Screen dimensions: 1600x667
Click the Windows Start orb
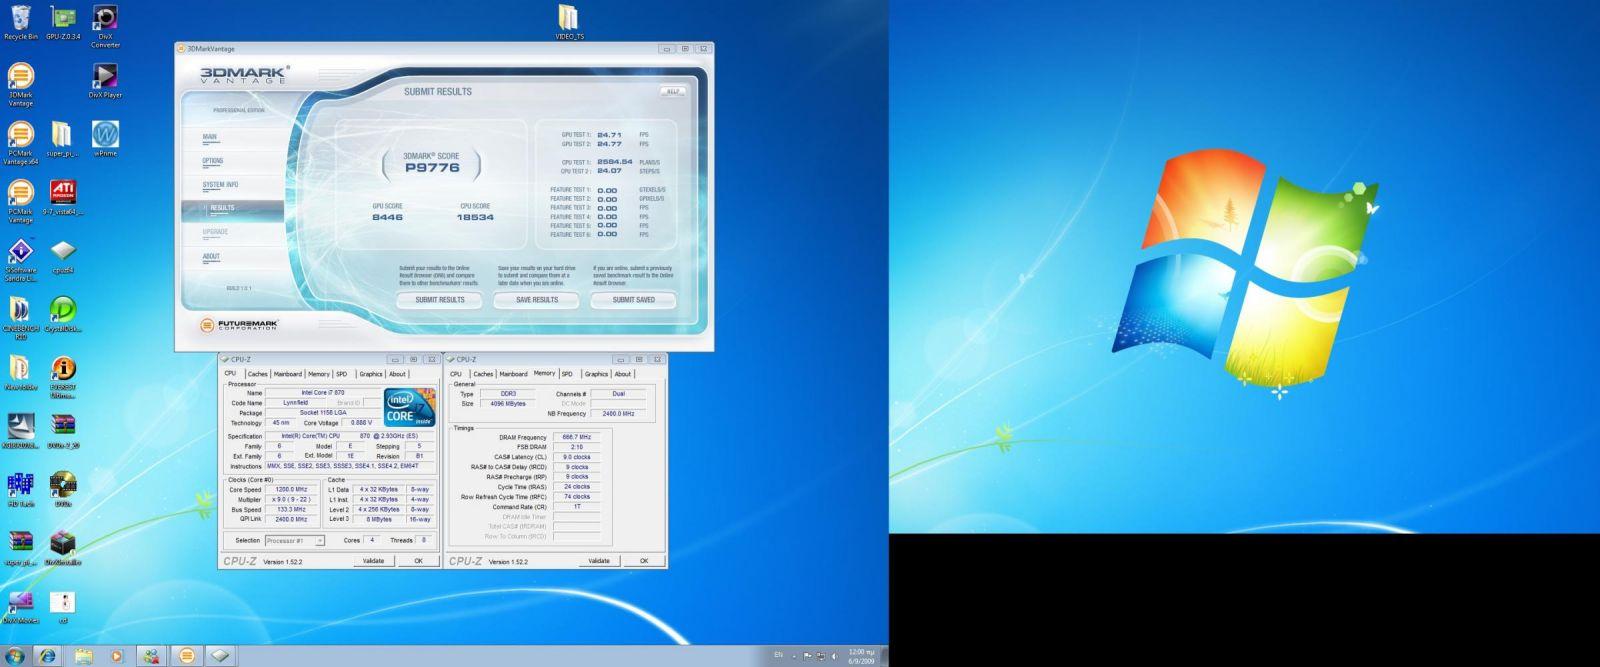click(15, 656)
